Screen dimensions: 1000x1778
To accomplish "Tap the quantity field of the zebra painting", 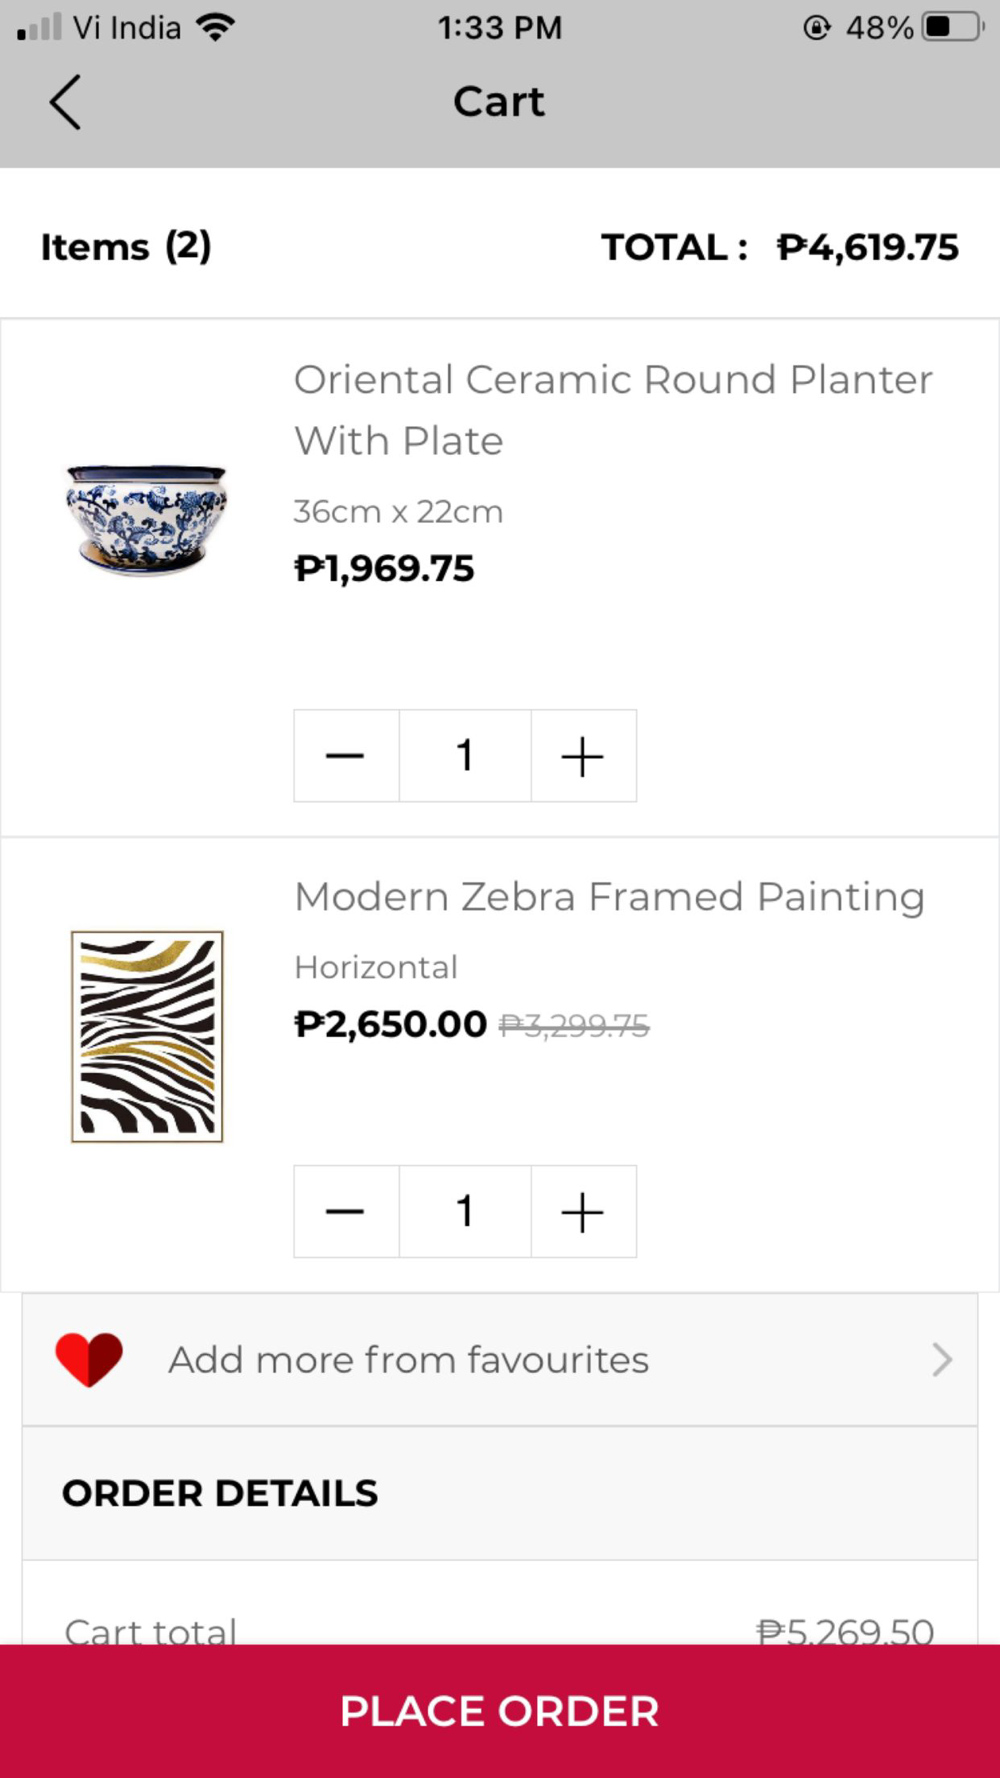I will [x=465, y=1211].
